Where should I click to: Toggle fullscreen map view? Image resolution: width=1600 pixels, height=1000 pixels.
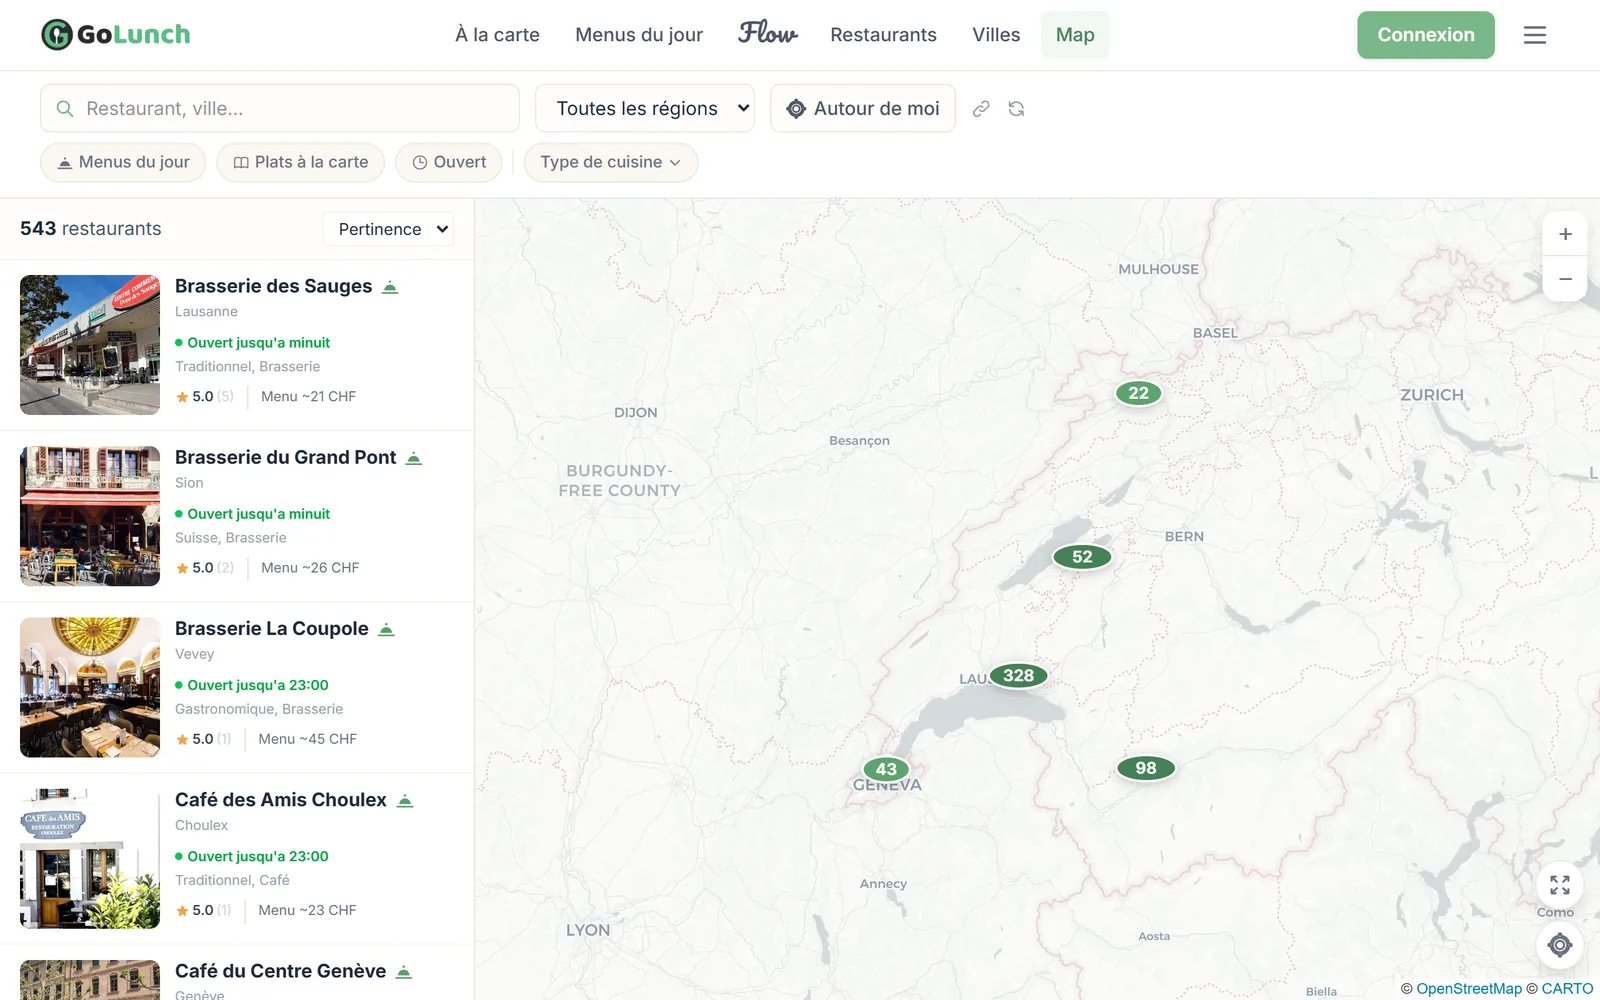coord(1560,885)
